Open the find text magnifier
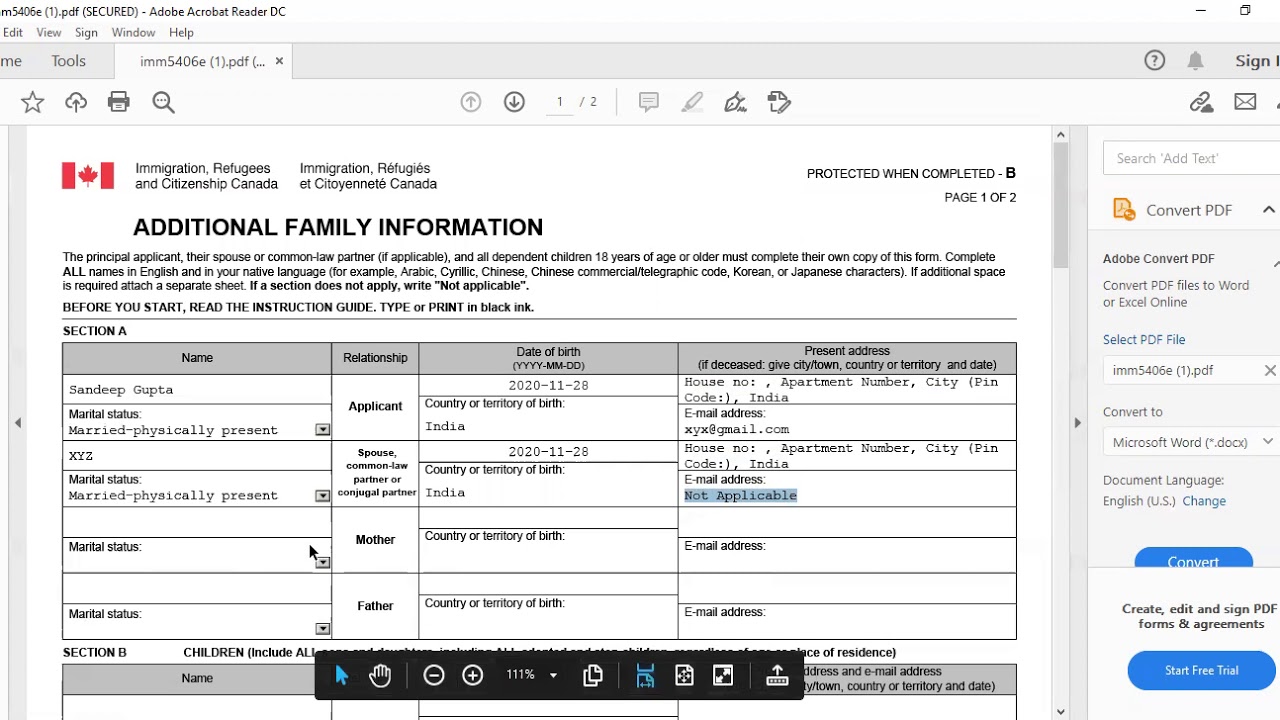1280x720 pixels. (x=163, y=102)
